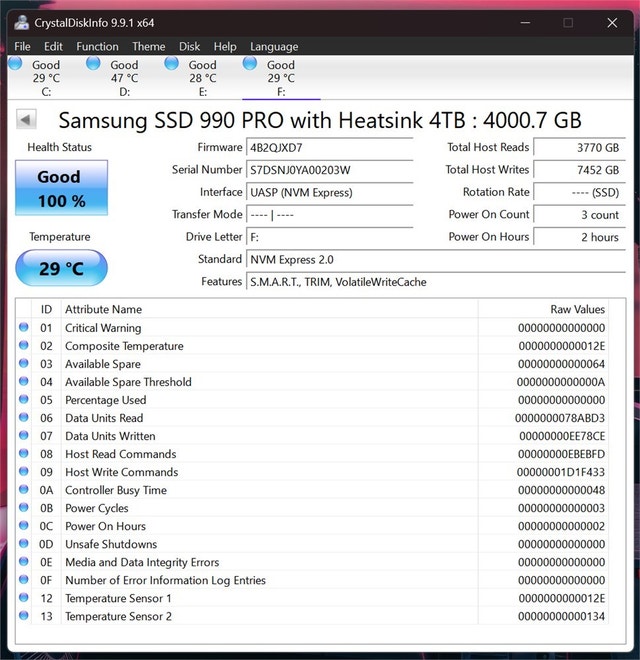This screenshot has width=640, height=660.
Task: Click the ID column header
Action: (x=46, y=309)
